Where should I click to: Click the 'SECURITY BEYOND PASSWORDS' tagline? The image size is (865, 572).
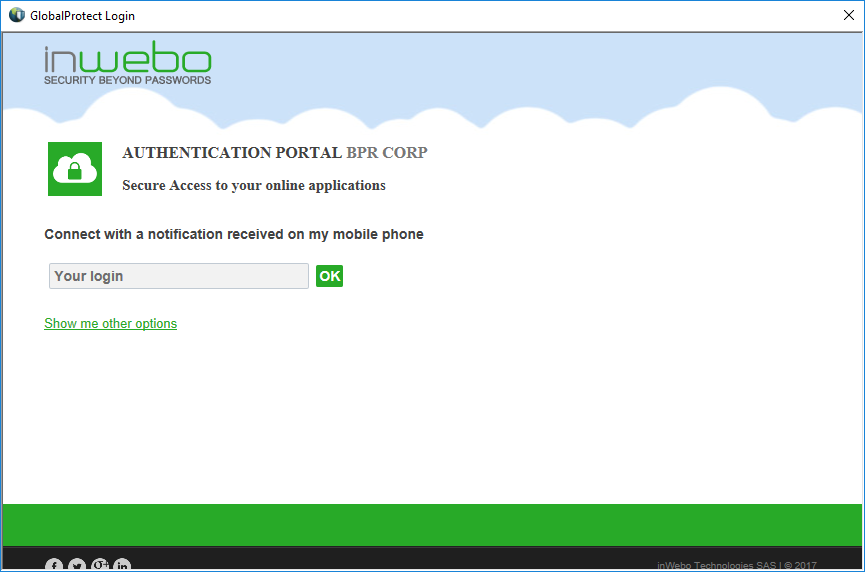[x=127, y=80]
